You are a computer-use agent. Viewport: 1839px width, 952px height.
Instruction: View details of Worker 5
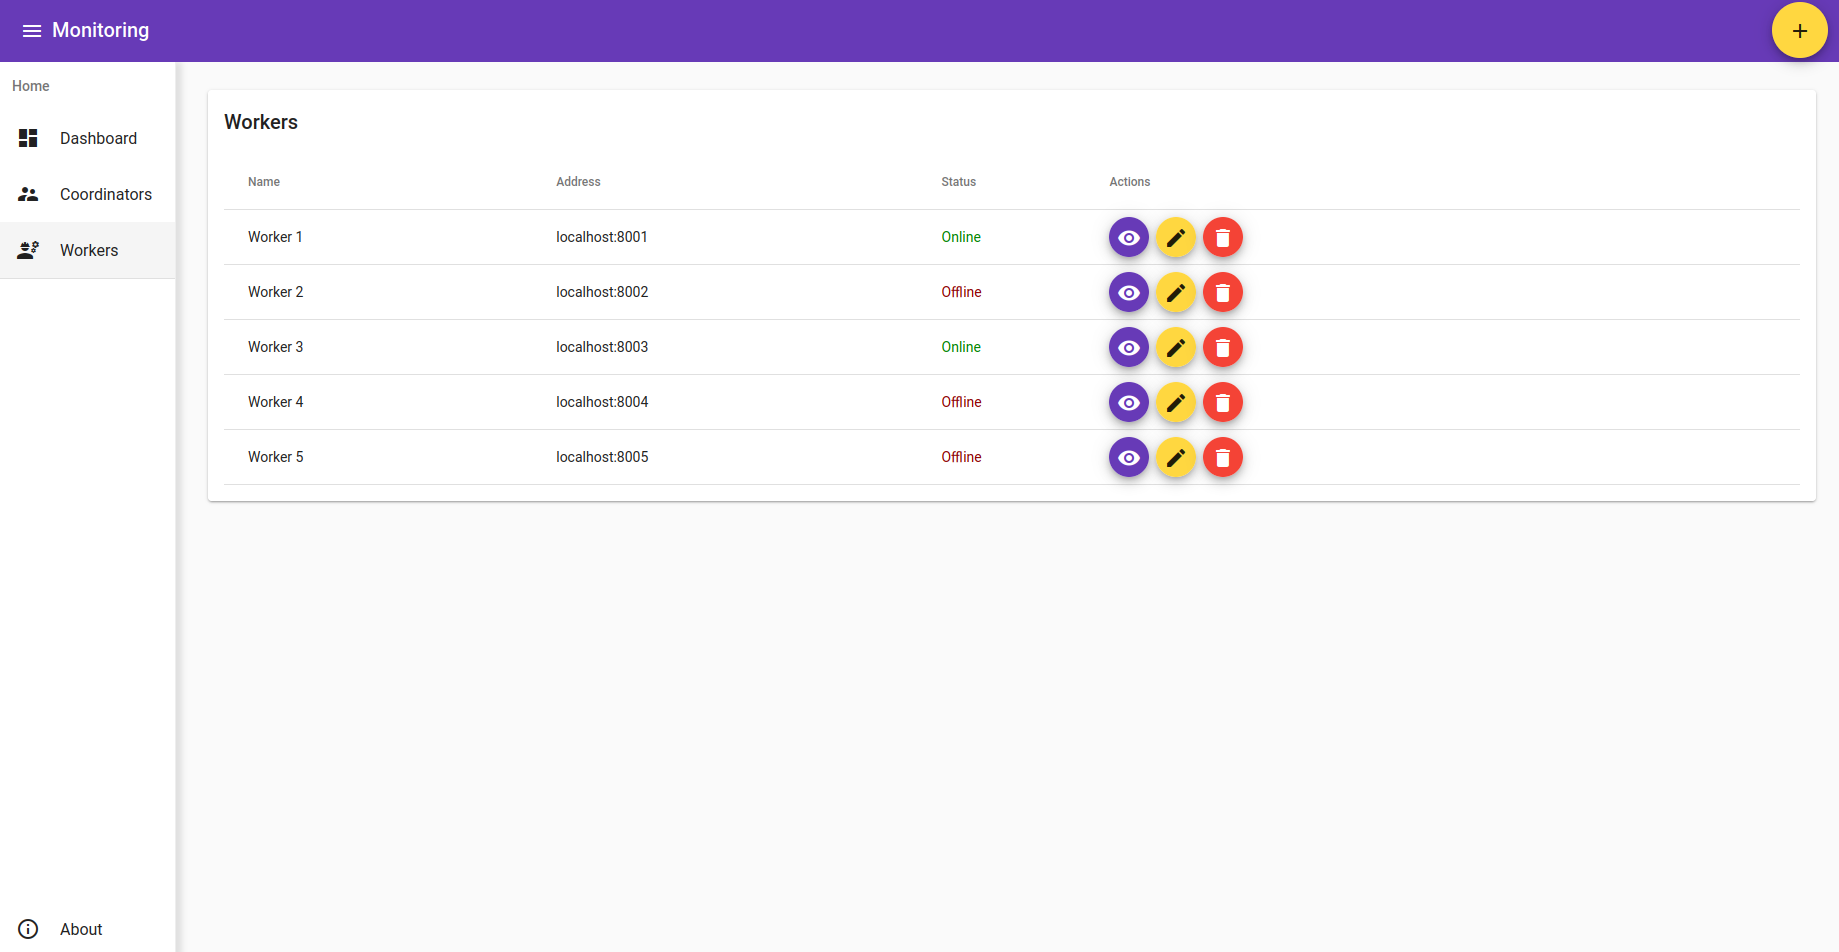(1128, 457)
